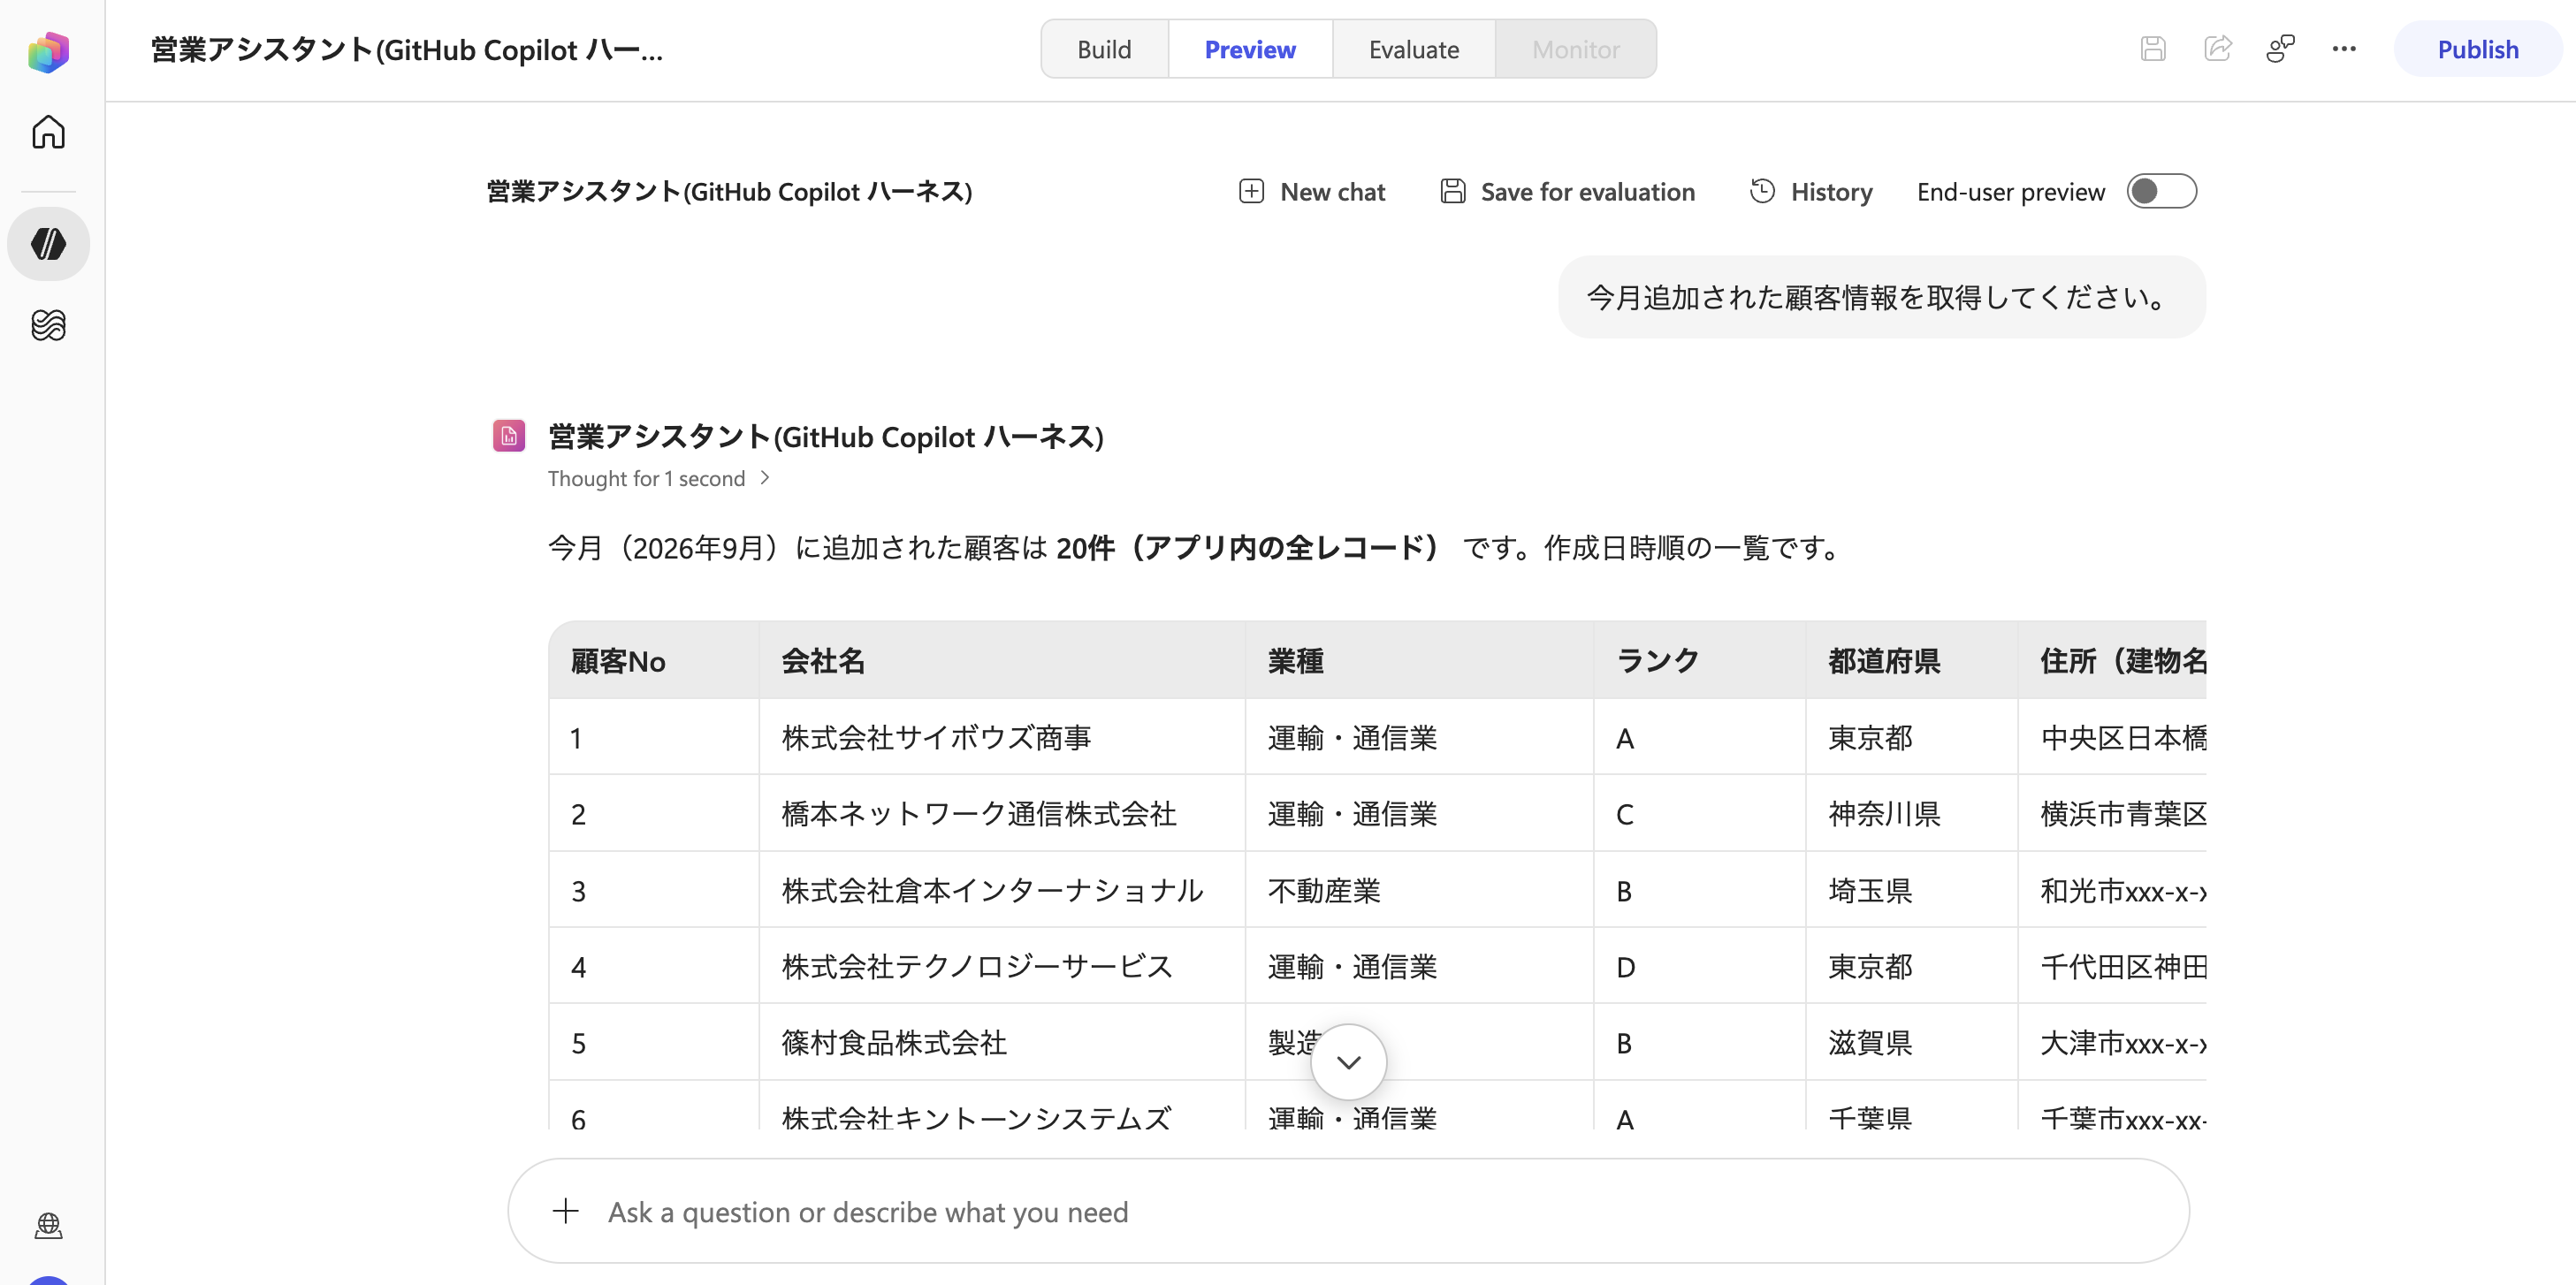Switch to the Evaluate tab
This screenshot has height=1285, width=2576.
[x=1413, y=49]
